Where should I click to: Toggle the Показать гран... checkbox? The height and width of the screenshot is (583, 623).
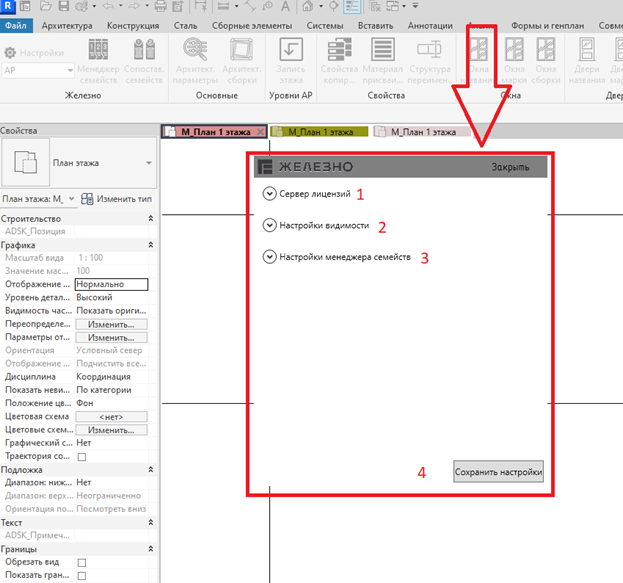click(x=82, y=575)
